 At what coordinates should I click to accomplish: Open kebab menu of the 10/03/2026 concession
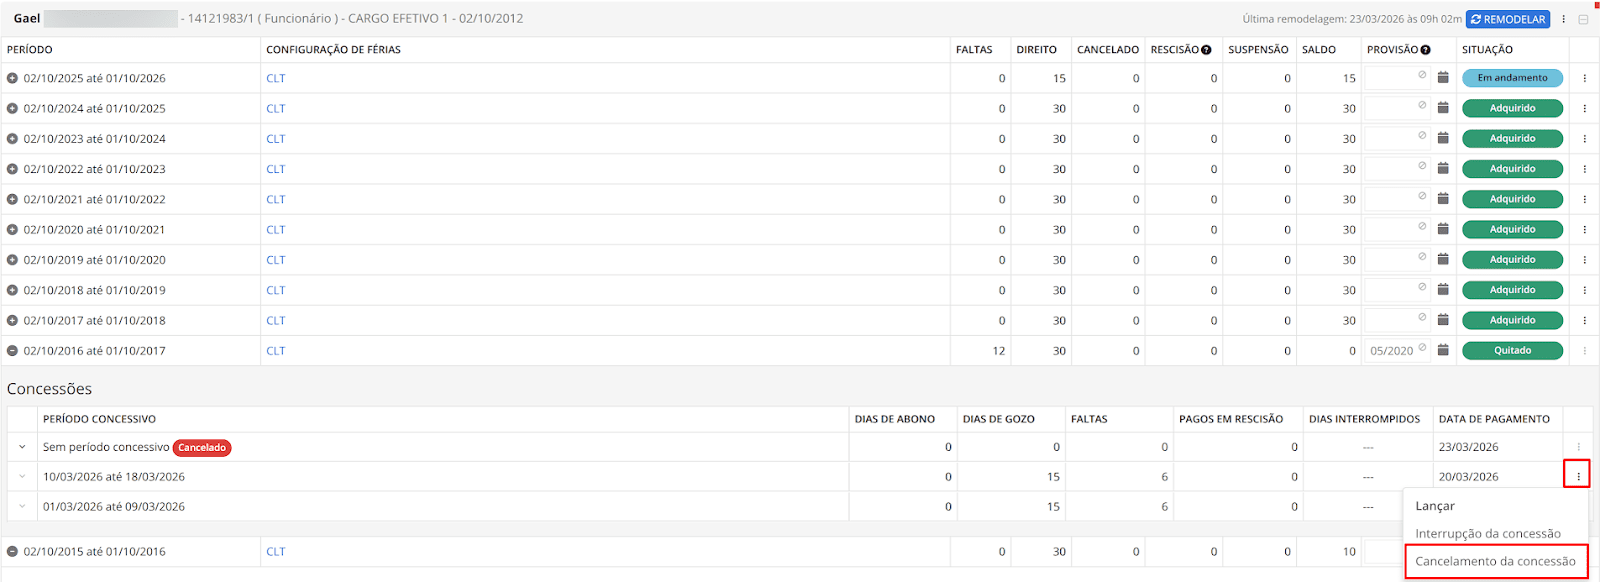point(1578,476)
